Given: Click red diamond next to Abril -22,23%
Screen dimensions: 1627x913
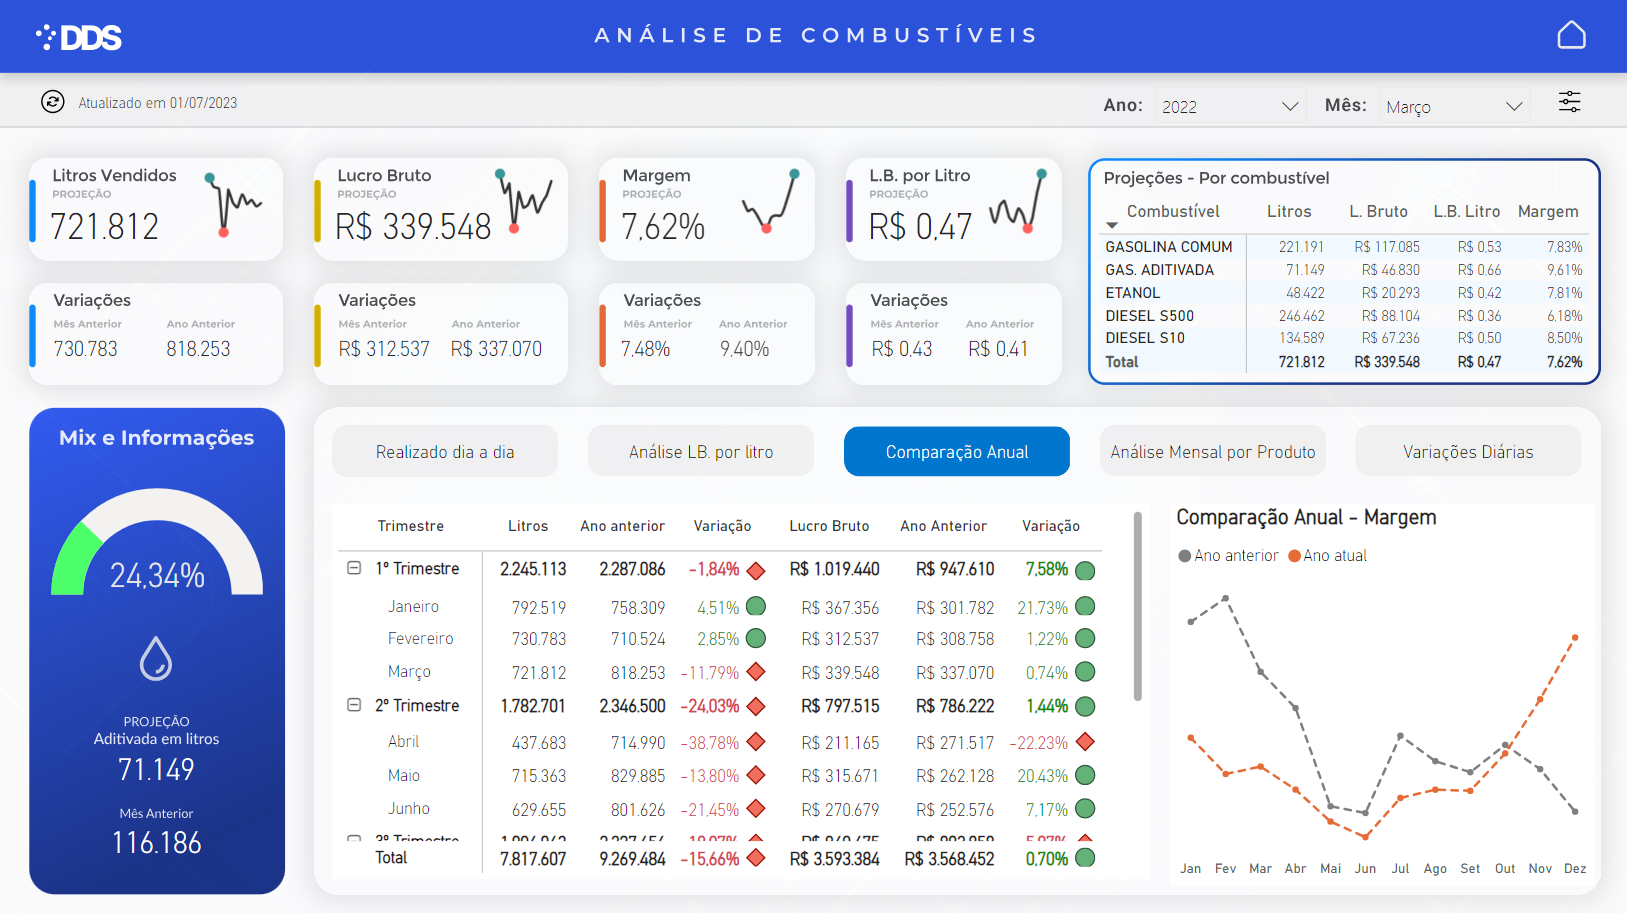Looking at the screenshot, I should [x=1085, y=742].
